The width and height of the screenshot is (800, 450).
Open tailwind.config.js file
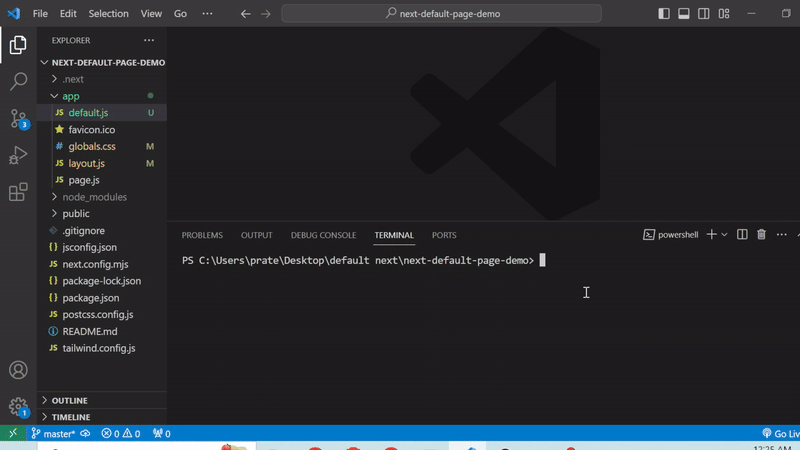pyautogui.click(x=102, y=348)
